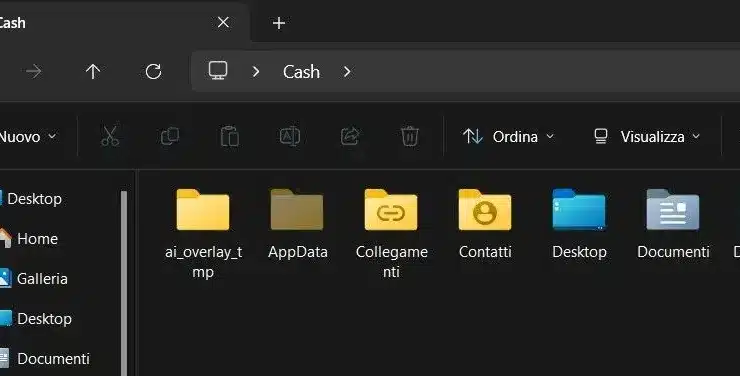Open Galleria in the navigation sidebar
Image resolution: width=740 pixels, height=376 pixels.
(x=34, y=279)
